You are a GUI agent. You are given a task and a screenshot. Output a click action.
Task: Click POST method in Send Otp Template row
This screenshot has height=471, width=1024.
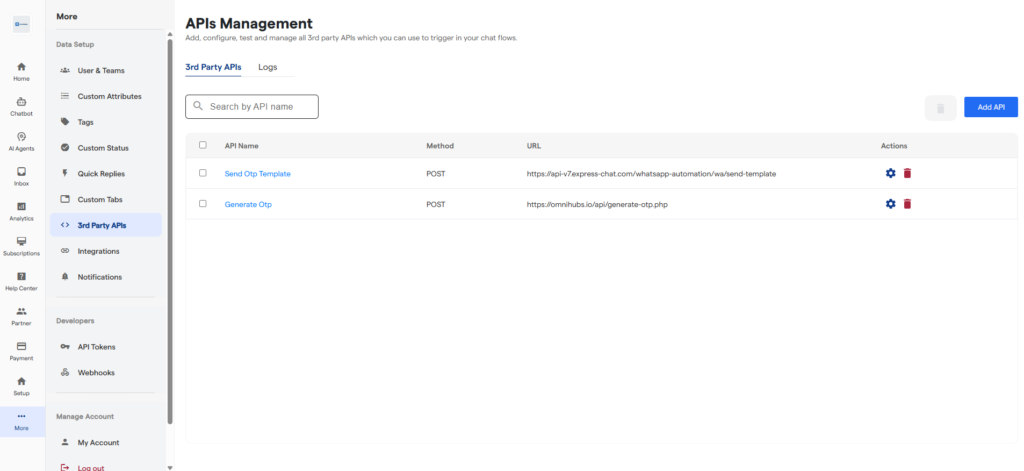[x=436, y=174]
